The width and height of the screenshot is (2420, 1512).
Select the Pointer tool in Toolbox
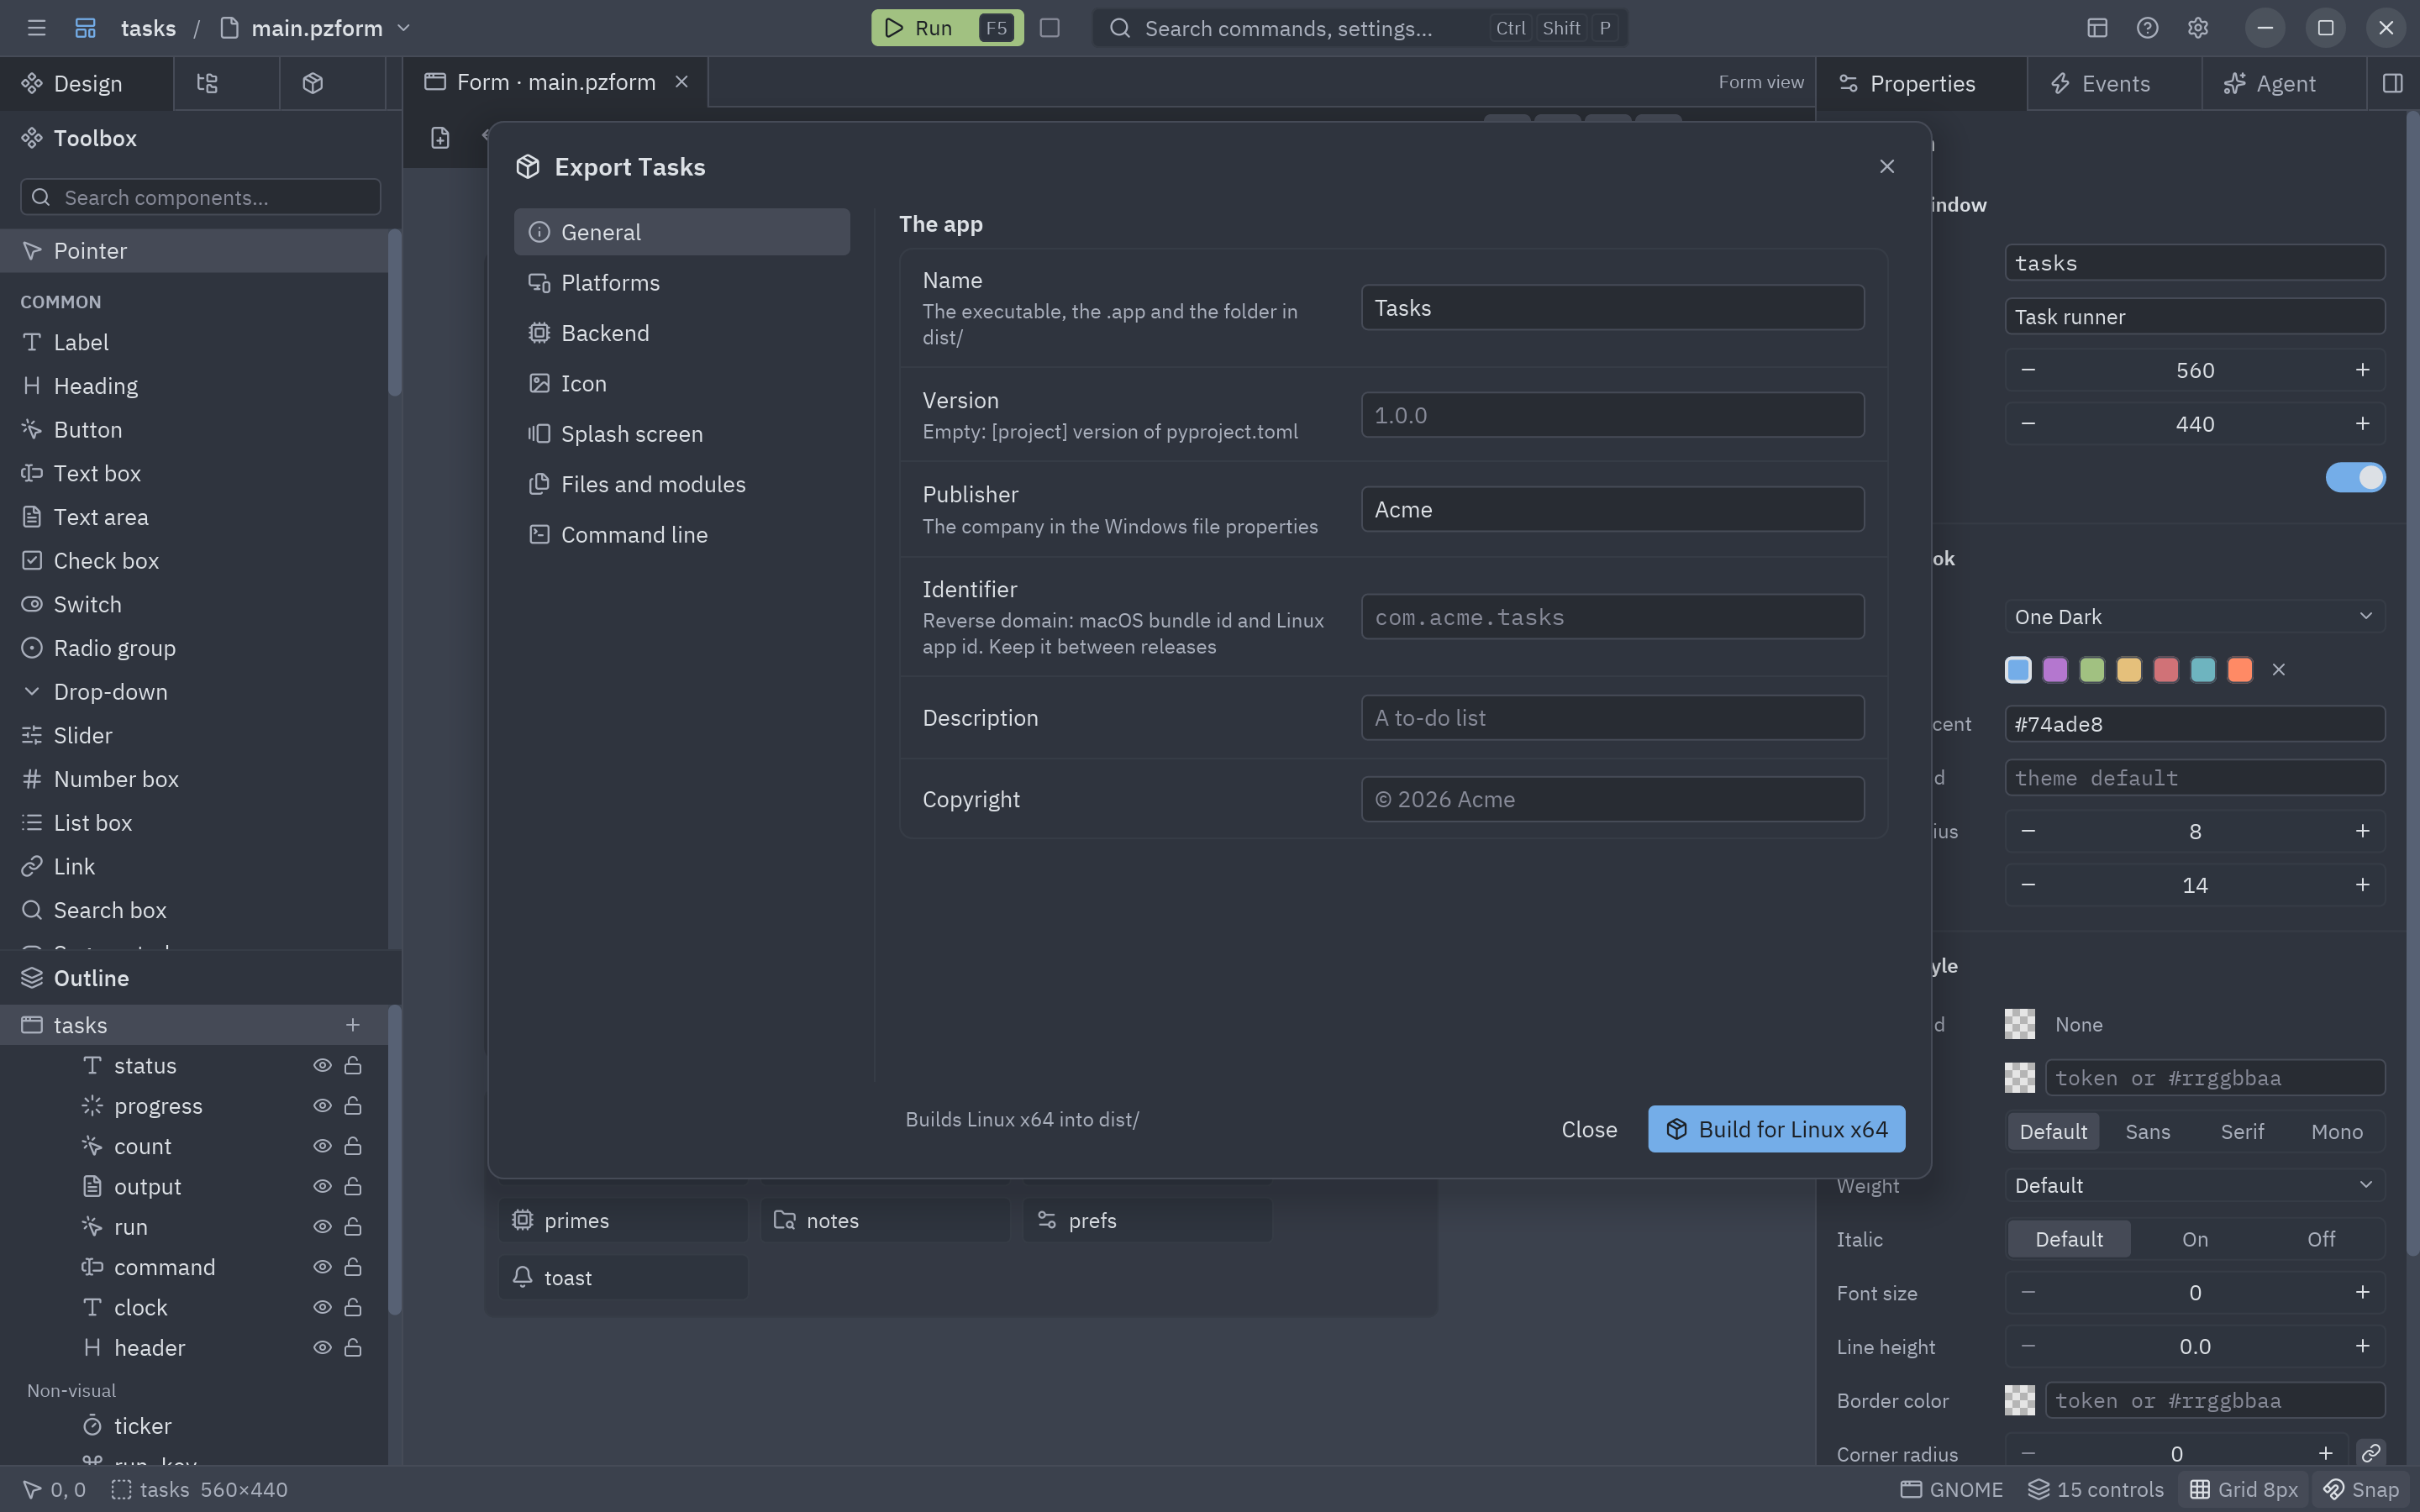pos(194,251)
